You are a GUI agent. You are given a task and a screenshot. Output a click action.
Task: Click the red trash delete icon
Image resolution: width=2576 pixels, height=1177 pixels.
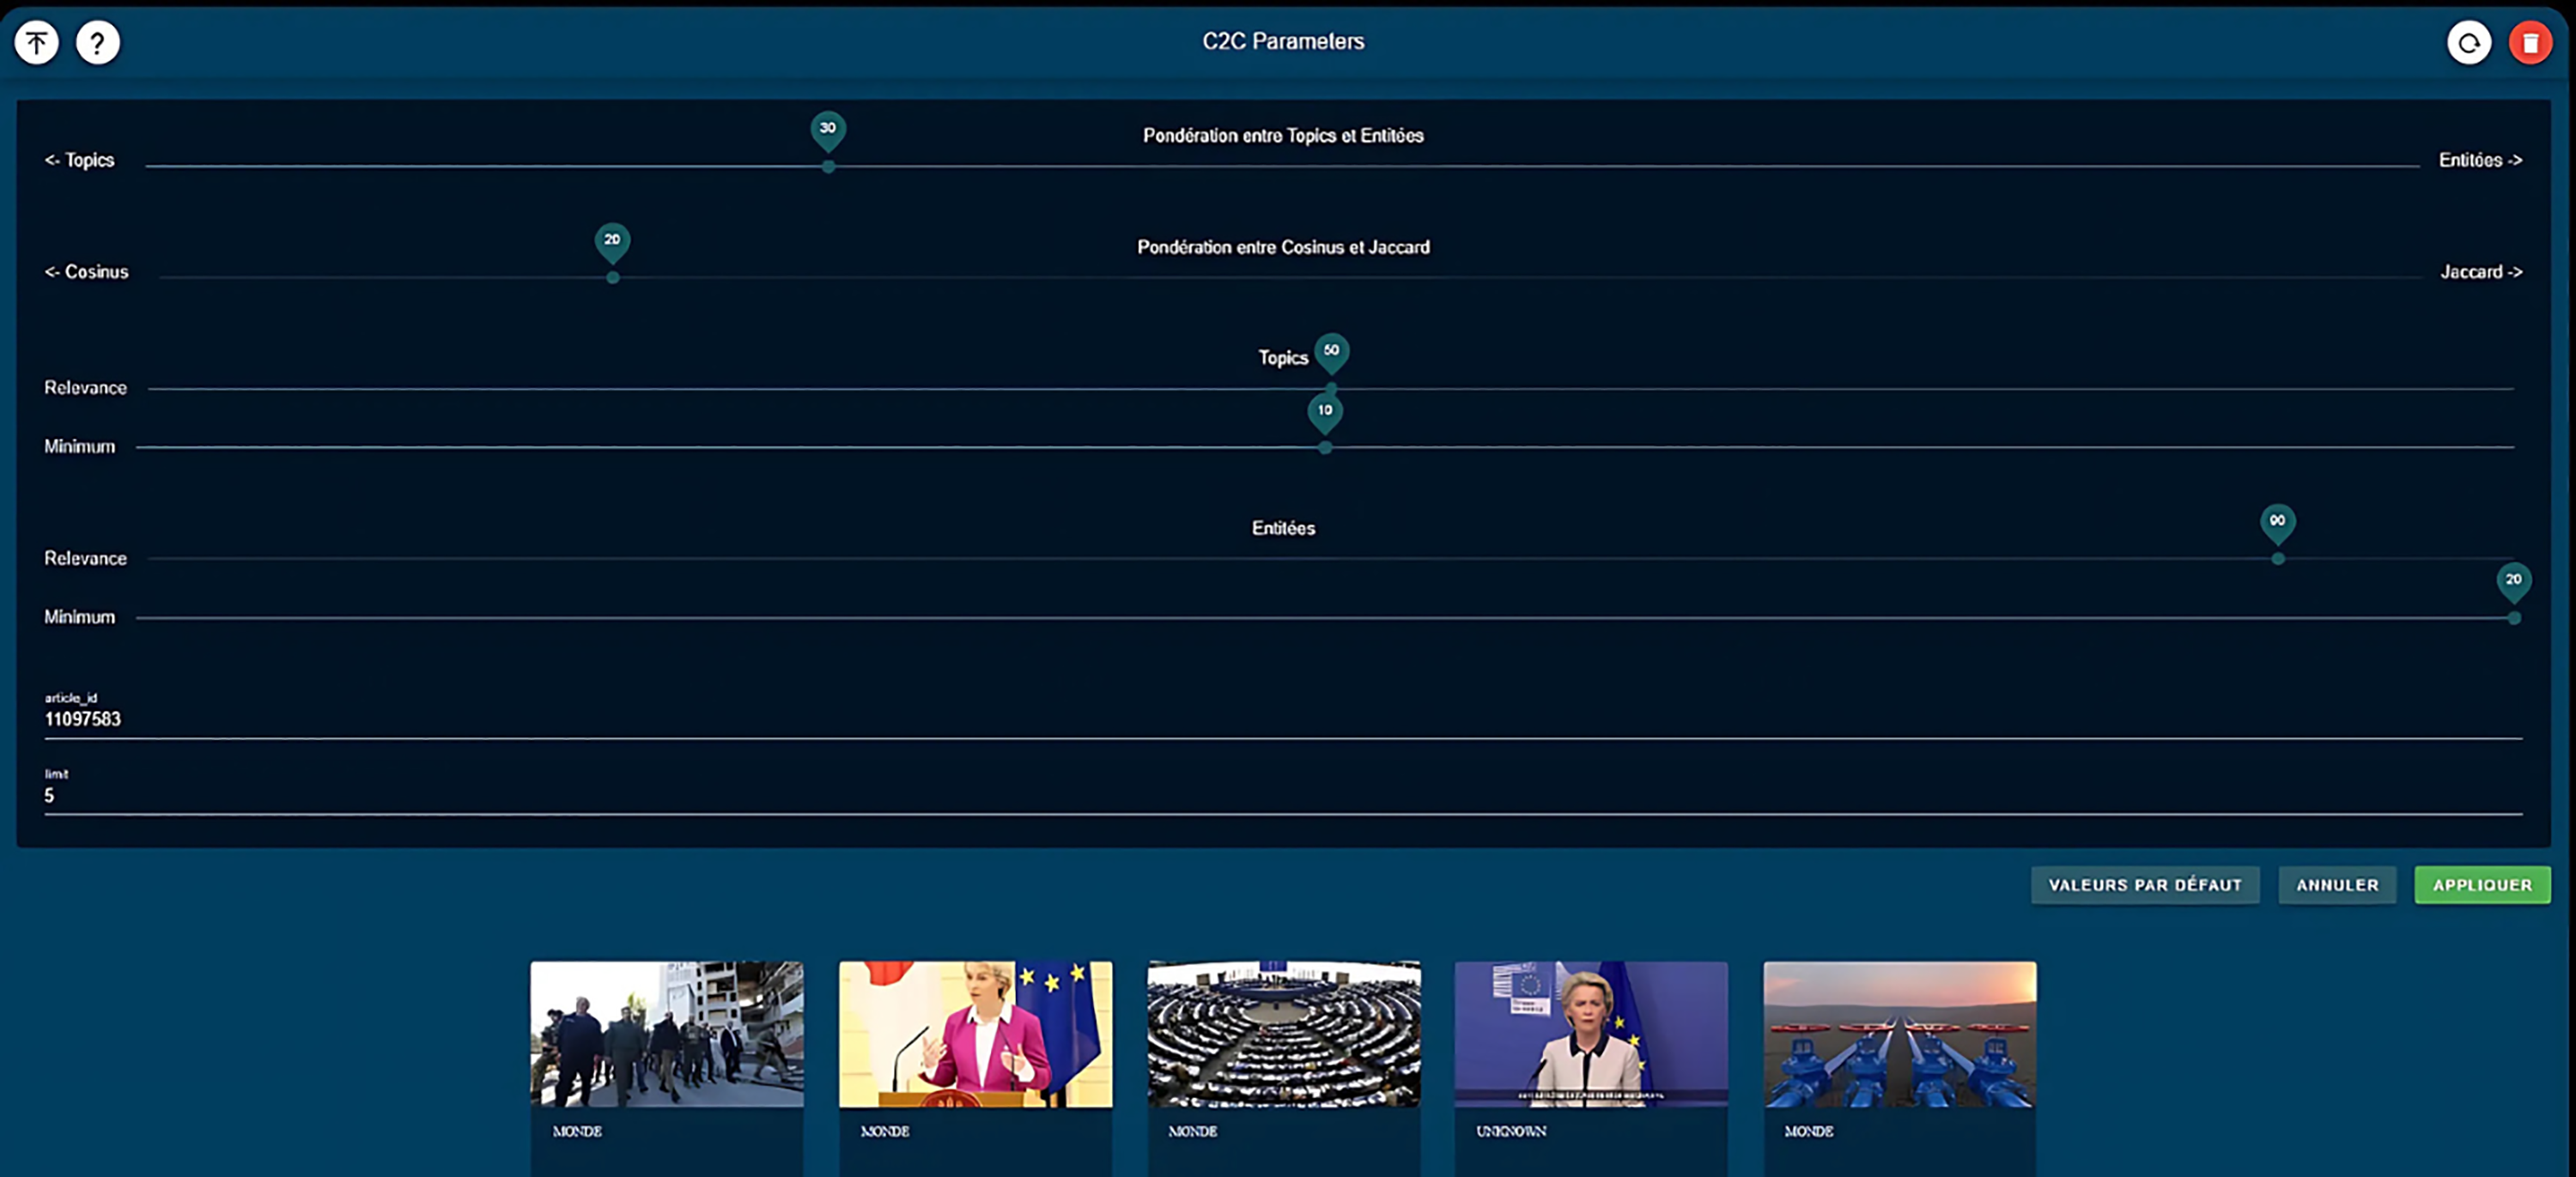(x=2530, y=43)
